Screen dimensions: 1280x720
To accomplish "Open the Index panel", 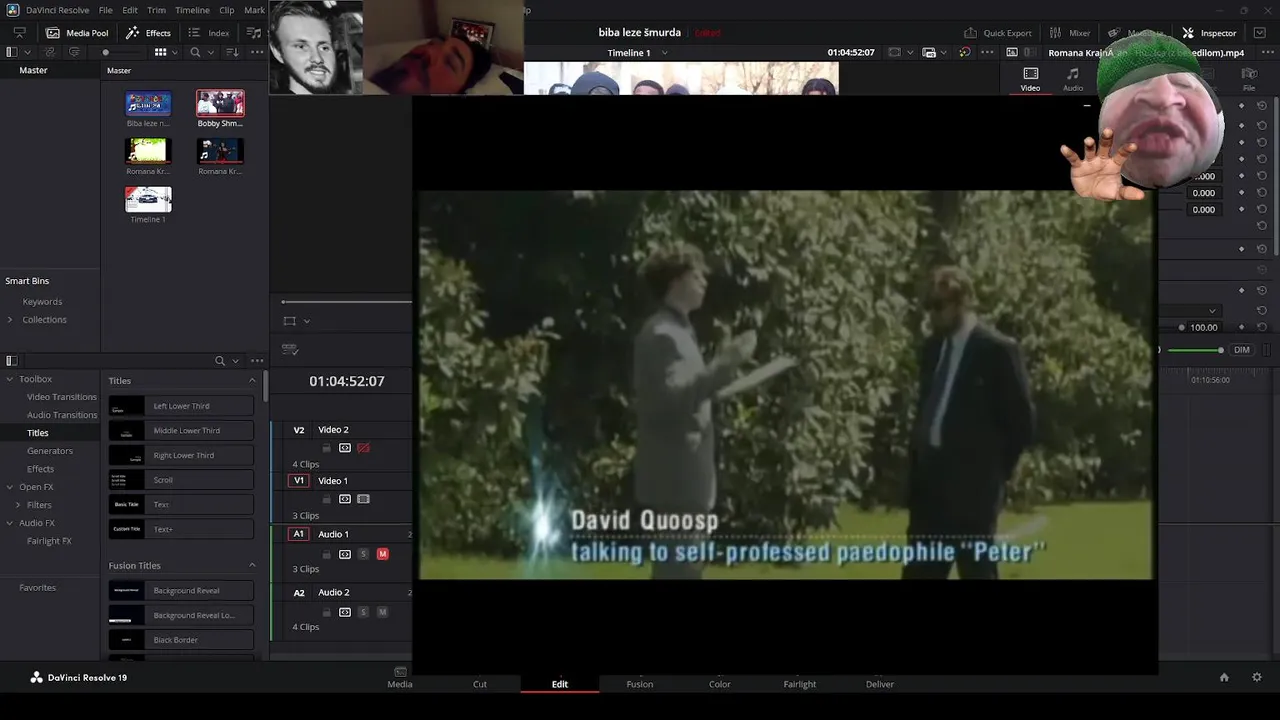I will [x=209, y=33].
